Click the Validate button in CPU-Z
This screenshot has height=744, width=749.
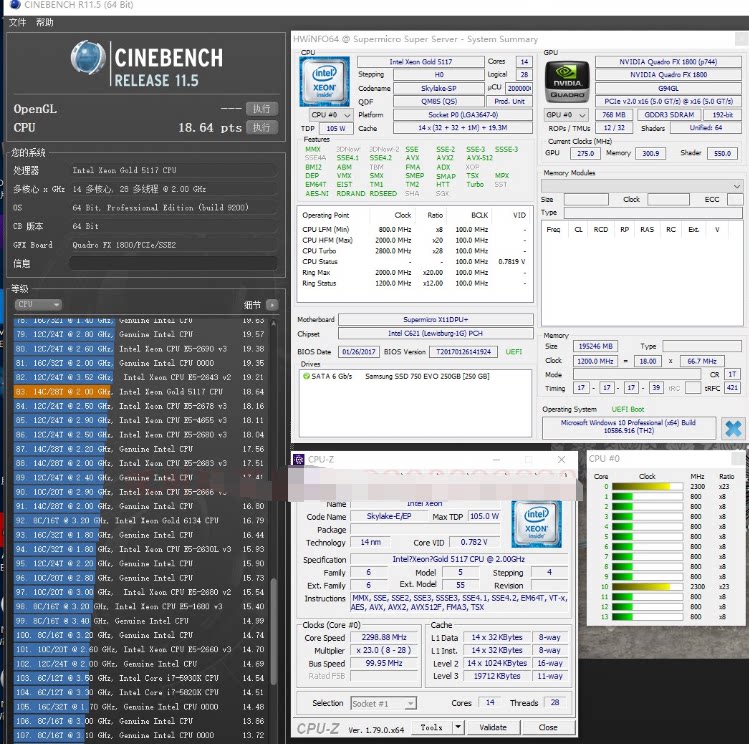(493, 727)
